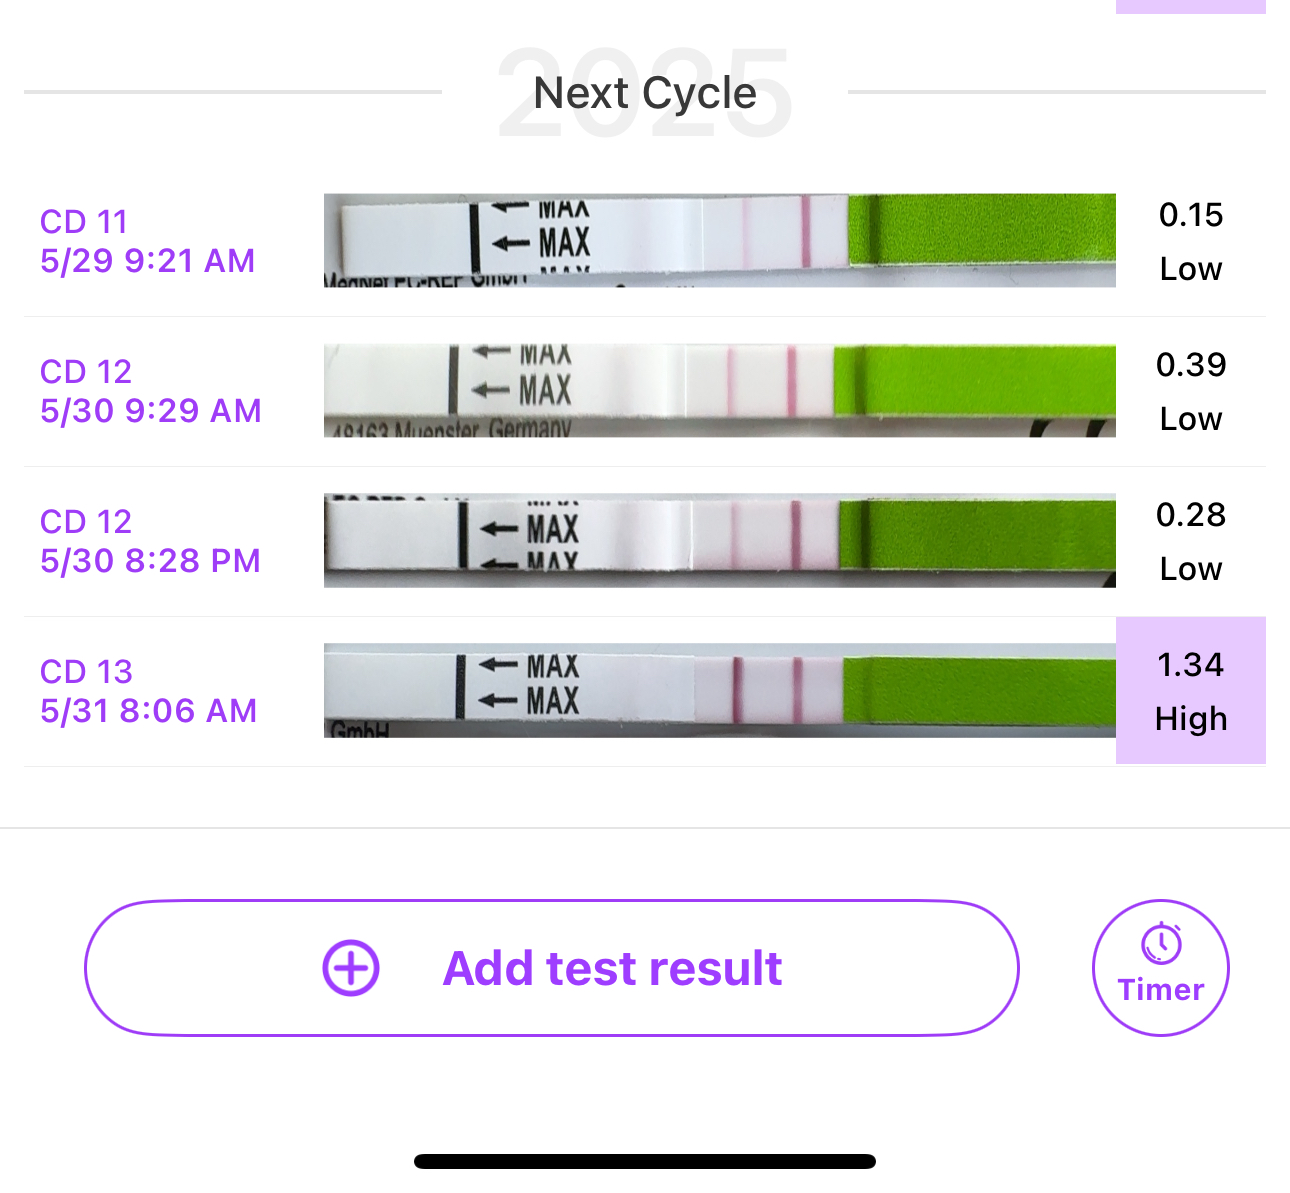Image resolution: width=1290 pixels, height=1193 pixels.
Task: Open the CD 12 5/30 9:29 AM entry
Action: [150, 391]
